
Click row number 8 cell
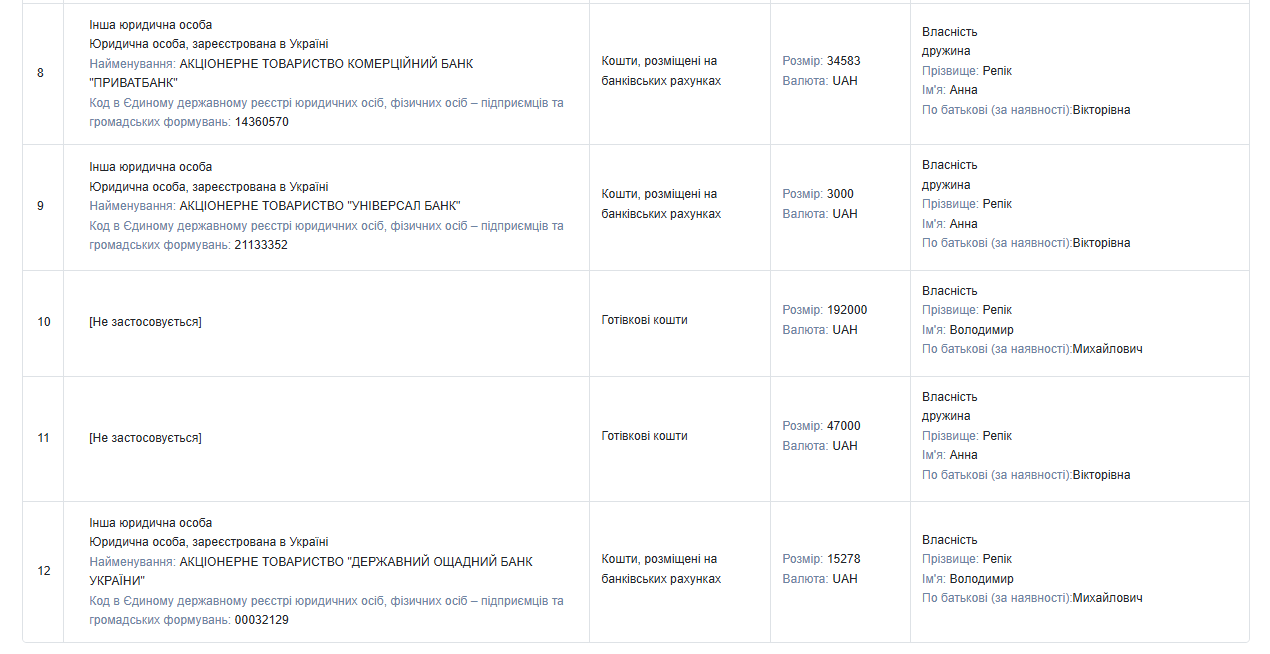tap(40, 73)
